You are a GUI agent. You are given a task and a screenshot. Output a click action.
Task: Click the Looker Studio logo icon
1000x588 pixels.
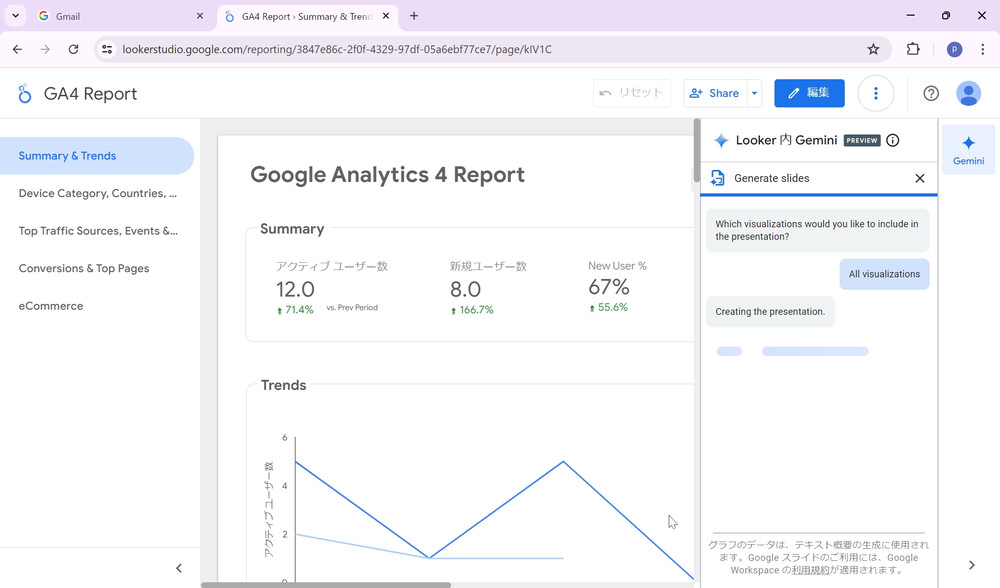(x=25, y=94)
